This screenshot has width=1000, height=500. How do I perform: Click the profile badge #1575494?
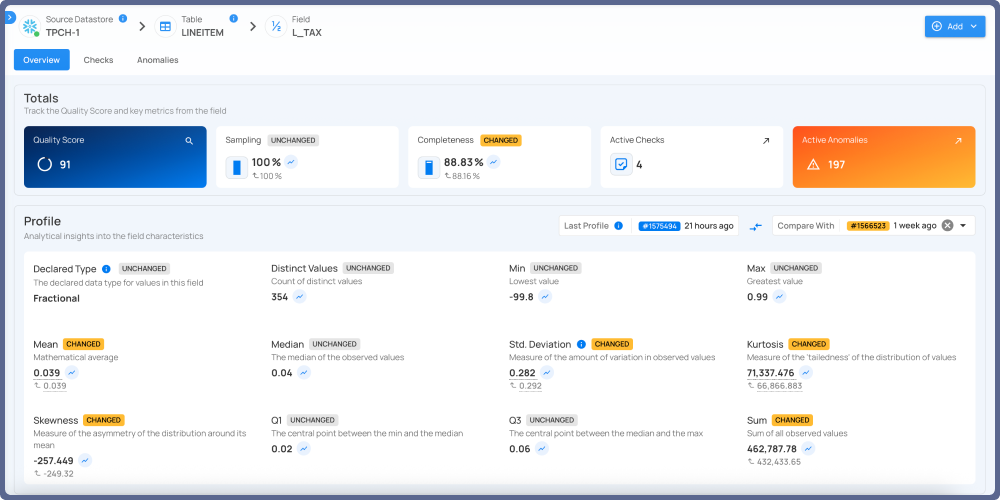[x=659, y=226]
